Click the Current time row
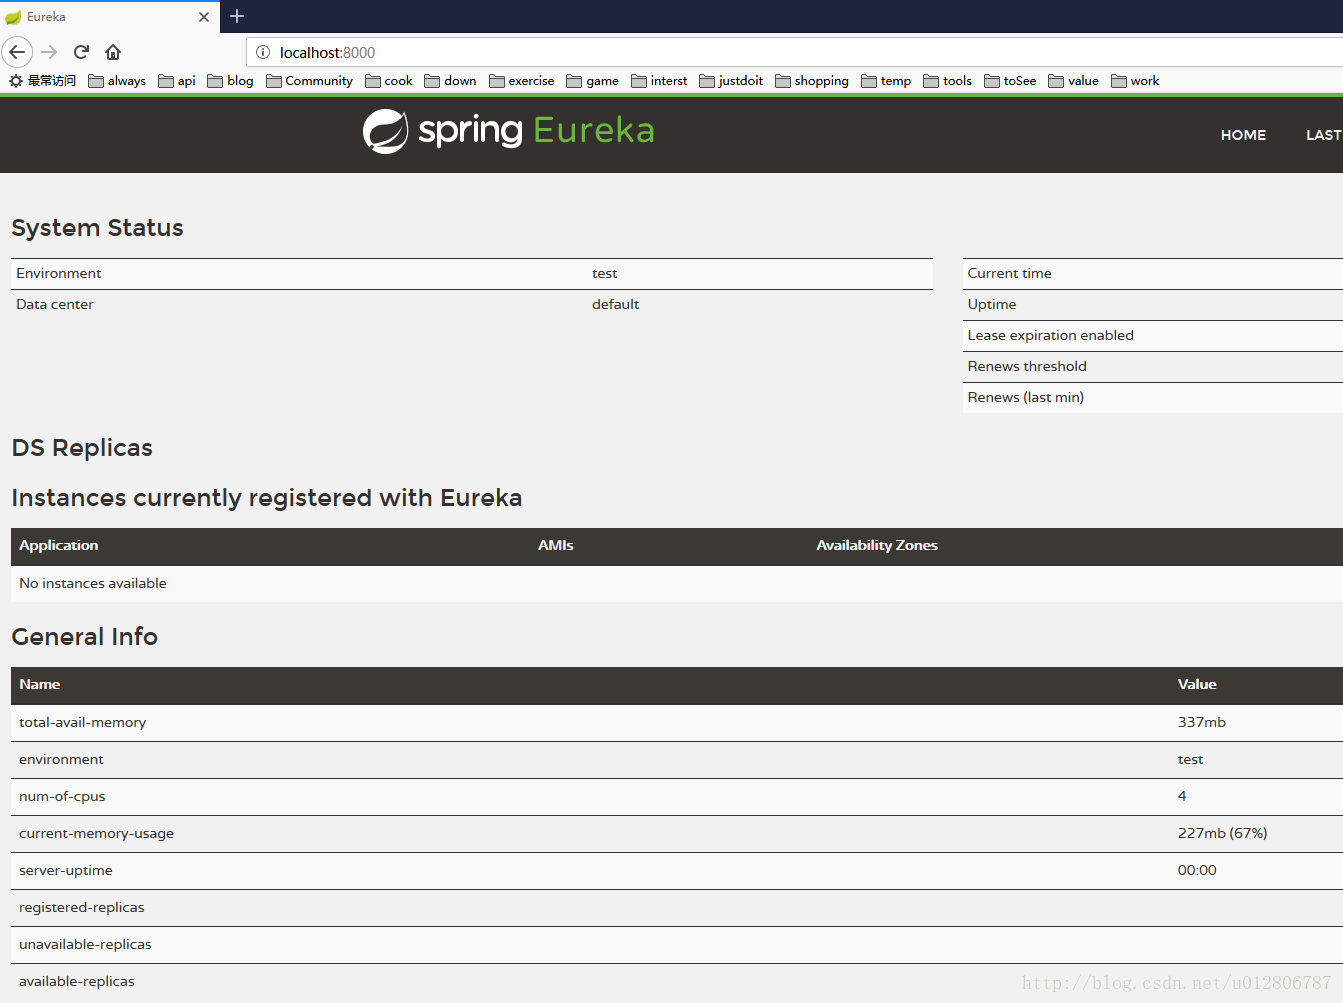 click(1152, 273)
